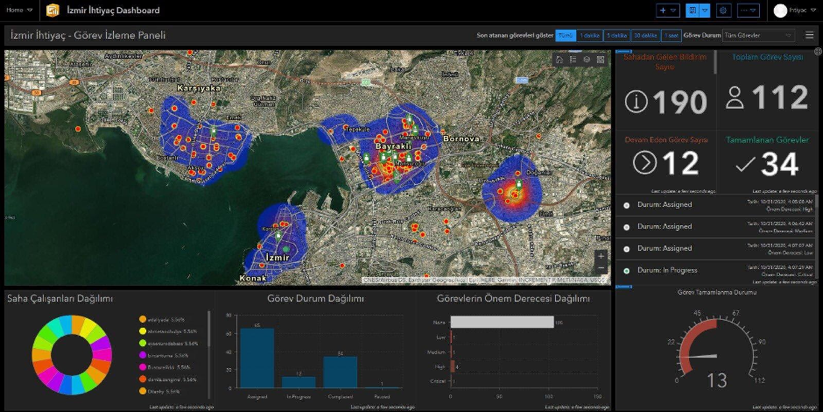The width and height of the screenshot is (824, 412).
Task: Select the Assigned task with Low priority
Action: pyautogui.click(x=717, y=249)
